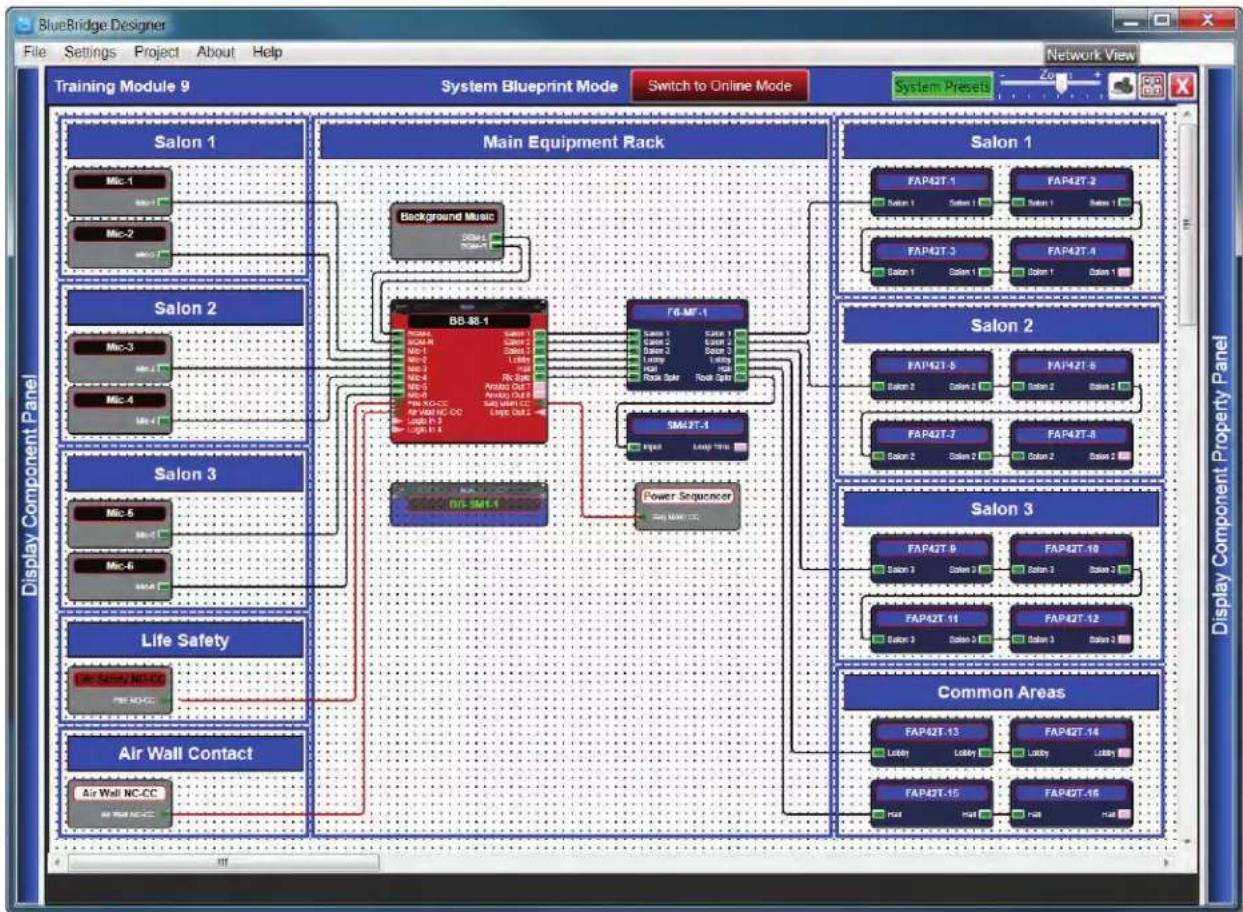Click the horizontal scrollbar thumb at bottom

coord(224,860)
